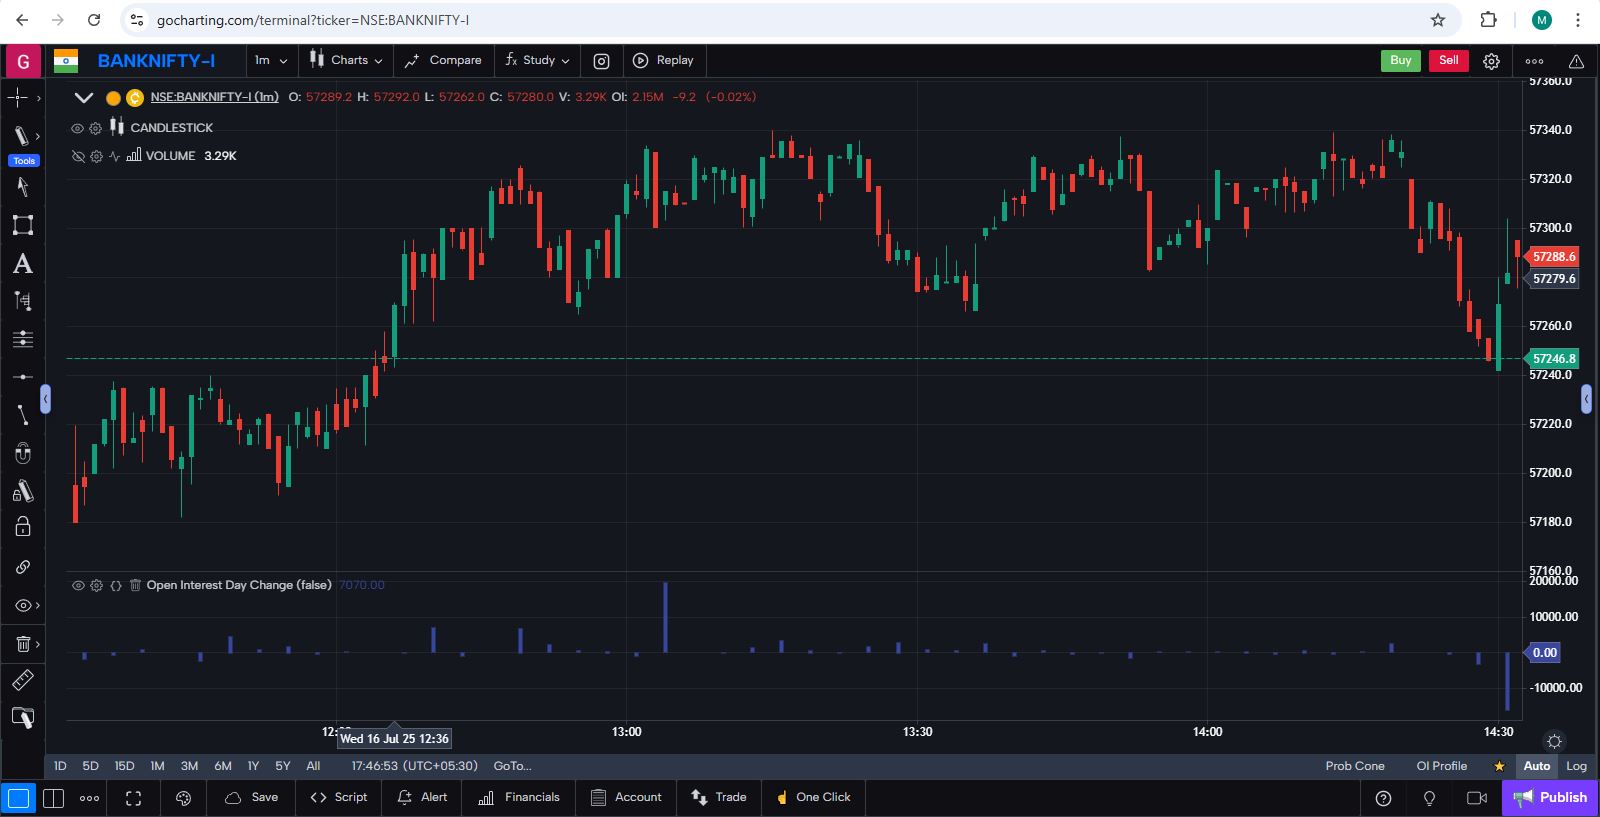Click the alert warning triangle icon
1600x817 pixels.
pos(1576,61)
